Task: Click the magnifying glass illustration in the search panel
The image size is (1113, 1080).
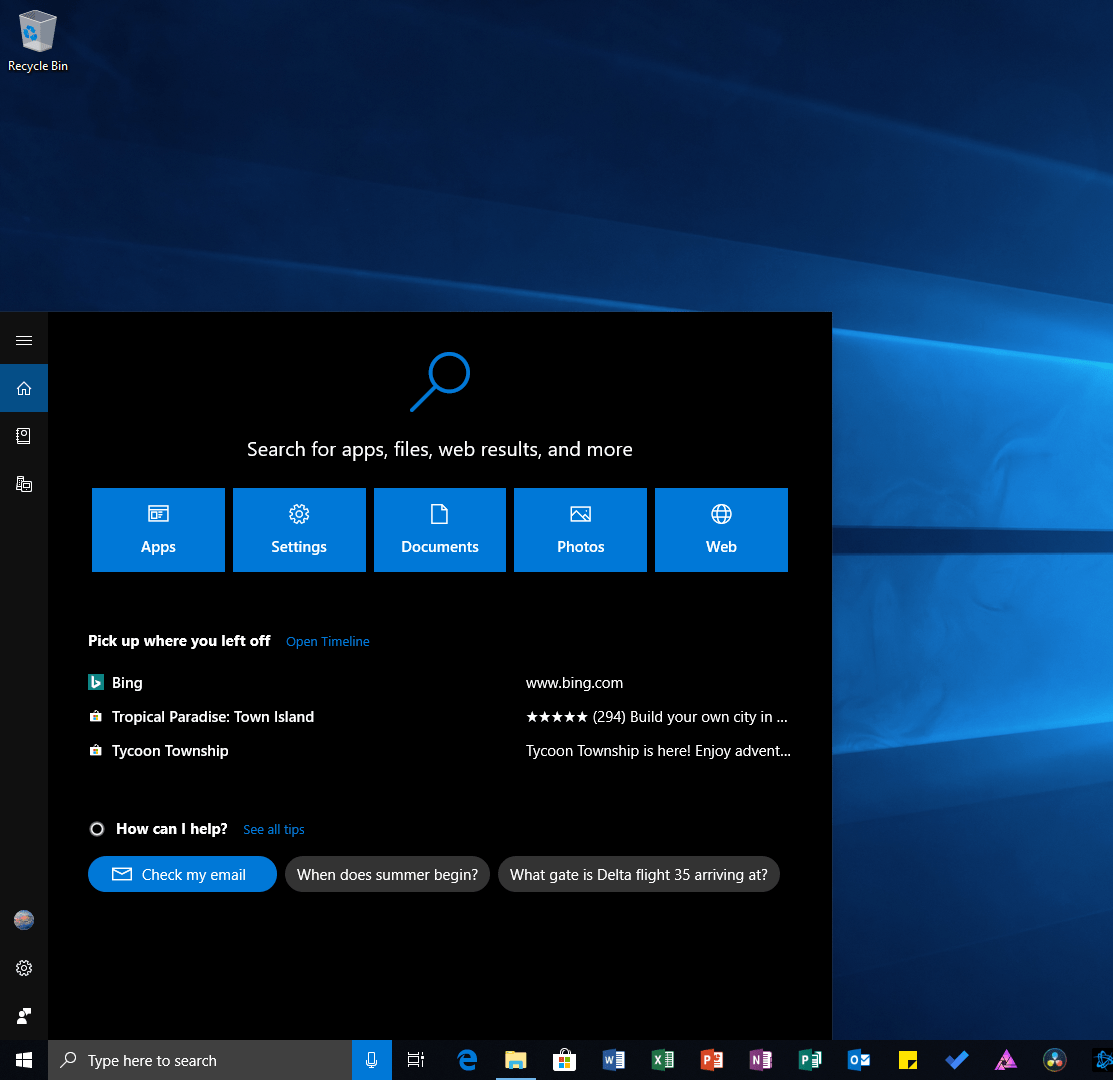Action: [439, 383]
